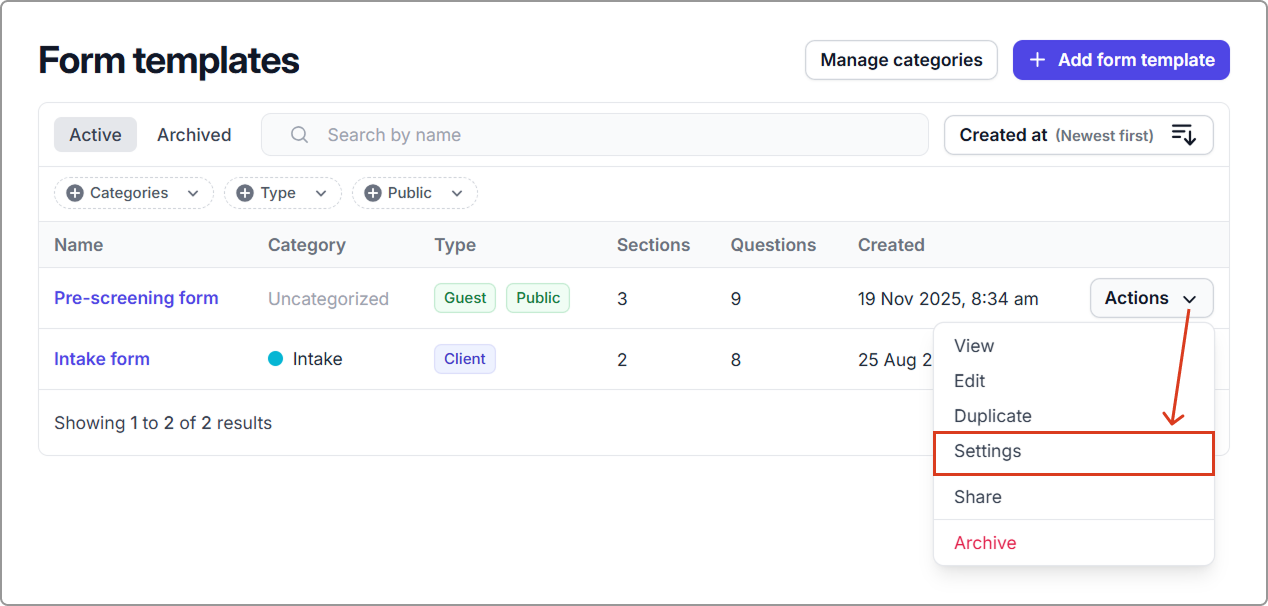Select Duplicate in the Actions menu
Viewport: 1268px width, 606px height.
pyautogui.click(x=992, y=416)
